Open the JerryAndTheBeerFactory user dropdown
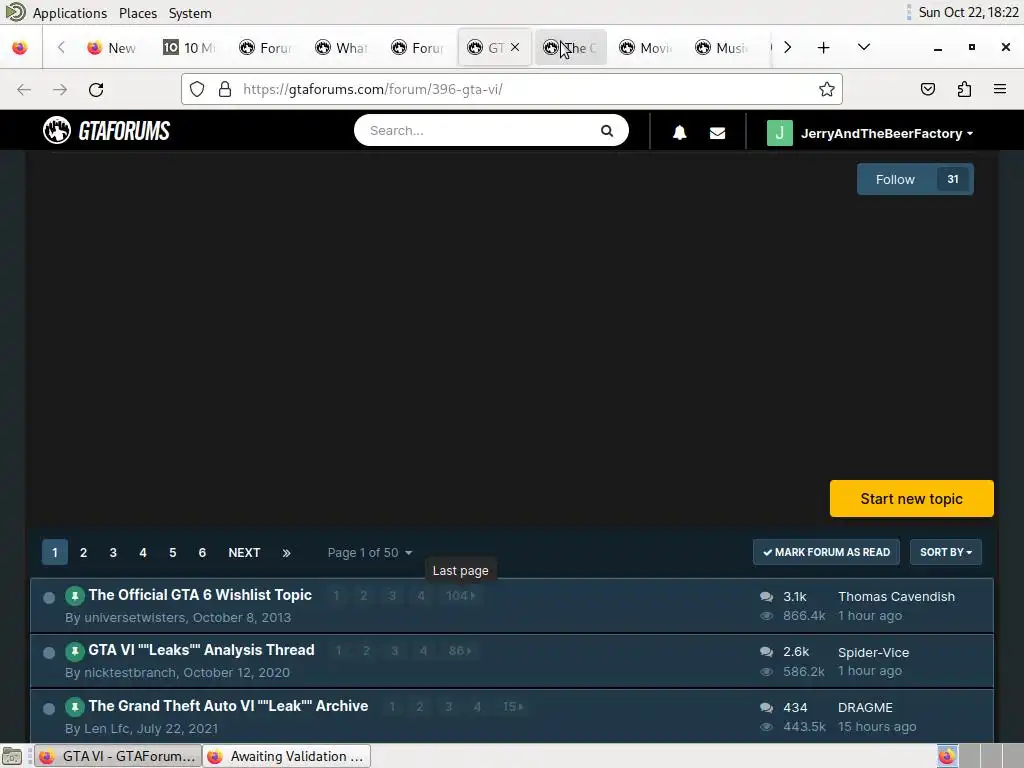 [887, 133]
